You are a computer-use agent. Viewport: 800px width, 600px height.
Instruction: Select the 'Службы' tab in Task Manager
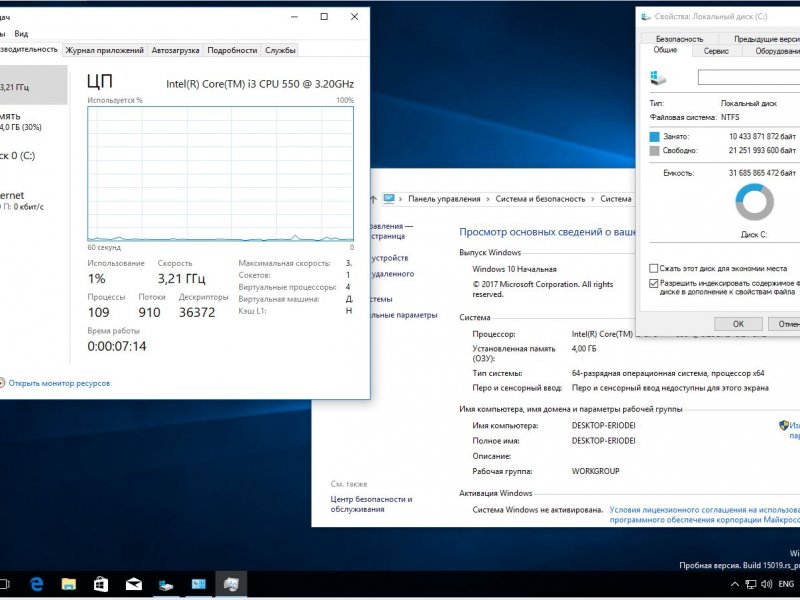pyautogui.click(x=280, y=50)
